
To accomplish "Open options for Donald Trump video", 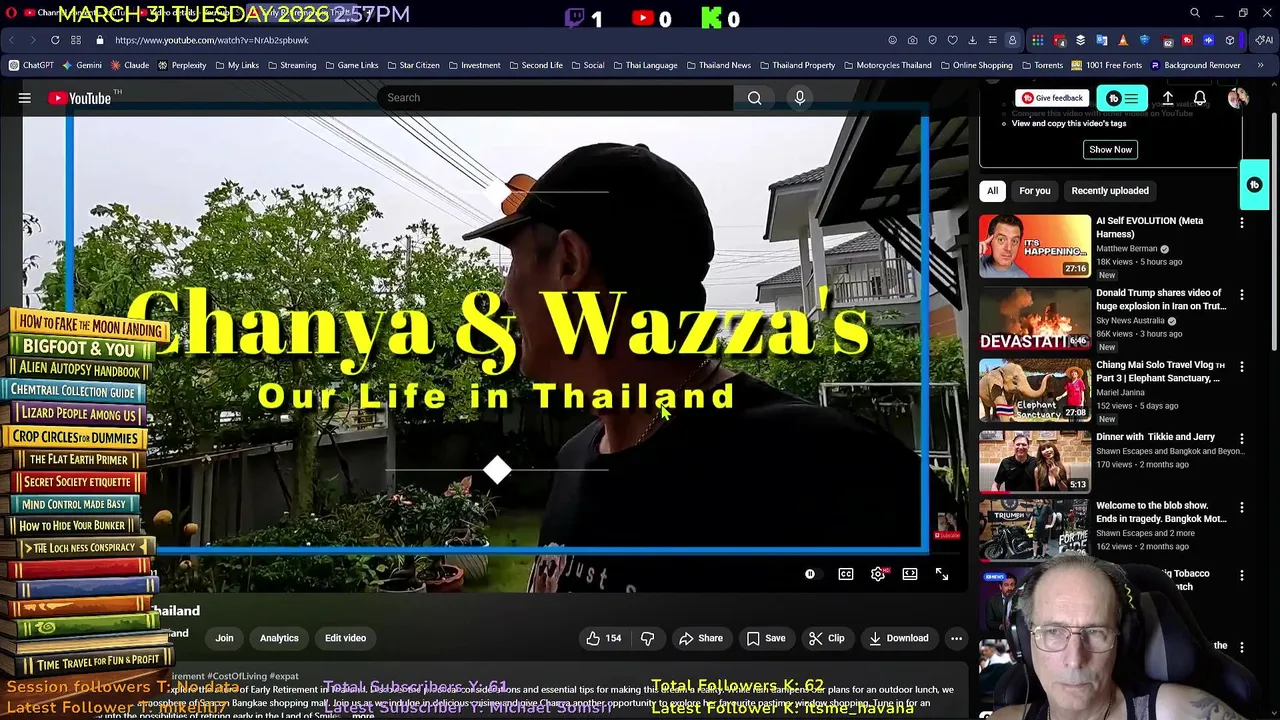I will 1242,295.
